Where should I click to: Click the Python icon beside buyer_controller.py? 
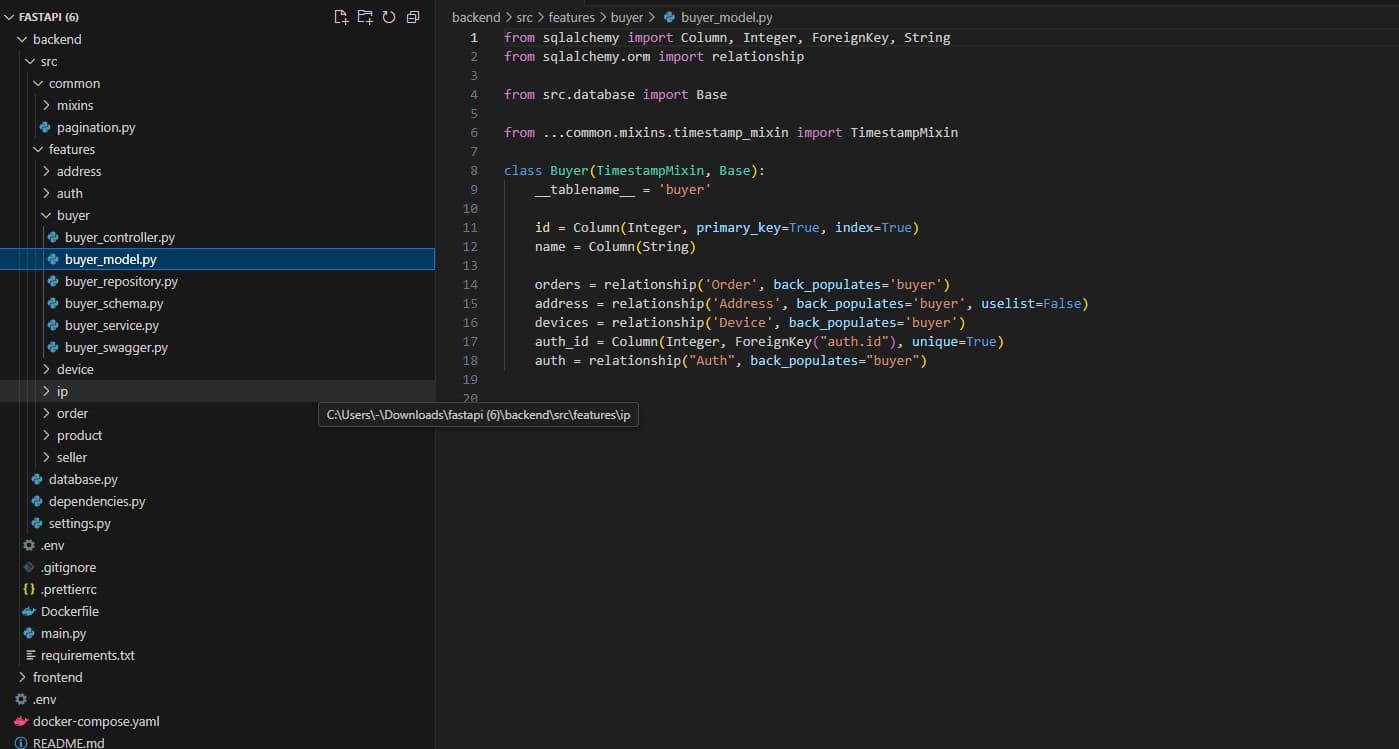pos(53,237)
